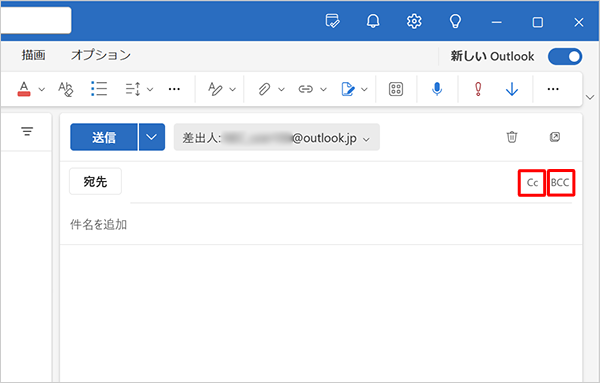Click inside the message body area
600x383 pixels.
tap(321, 313)
